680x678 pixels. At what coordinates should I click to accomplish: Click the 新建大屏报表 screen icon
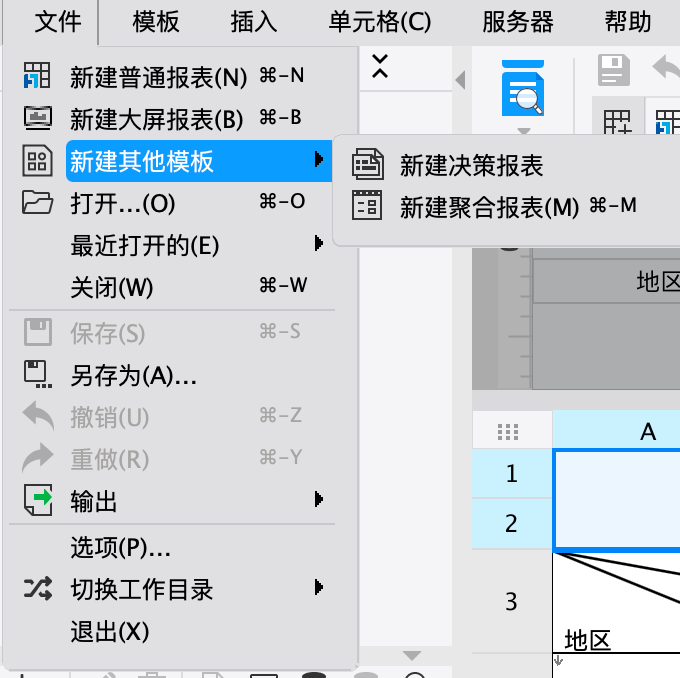[37, 119]
